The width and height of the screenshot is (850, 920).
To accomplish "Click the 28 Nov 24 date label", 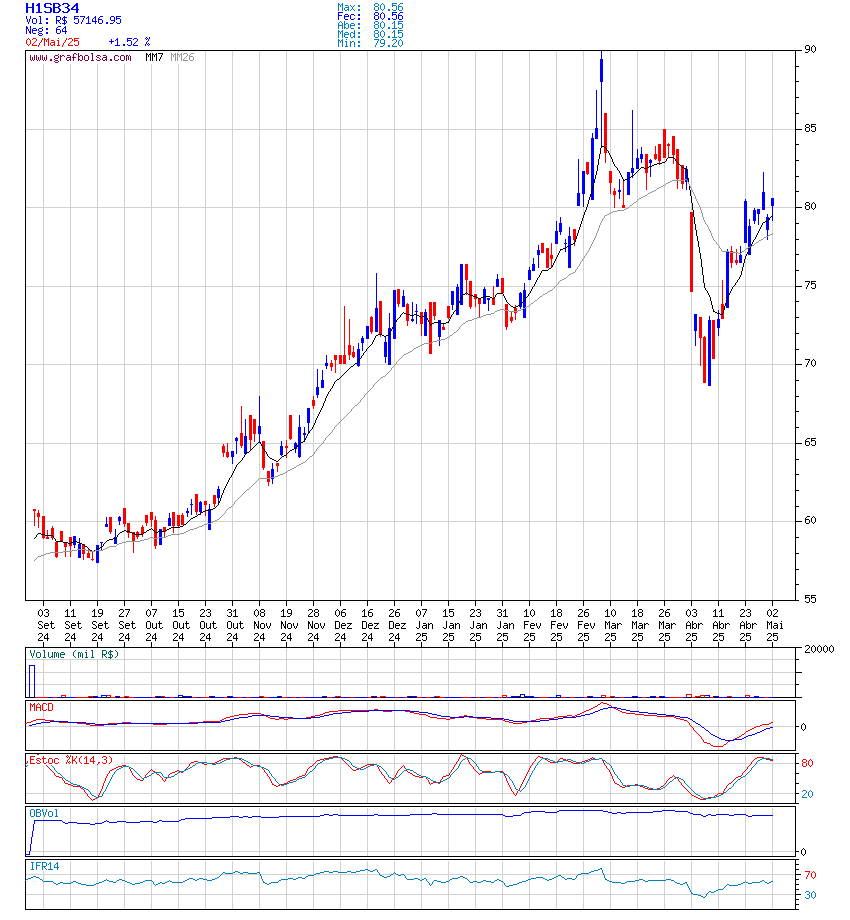I will [314, 625].
